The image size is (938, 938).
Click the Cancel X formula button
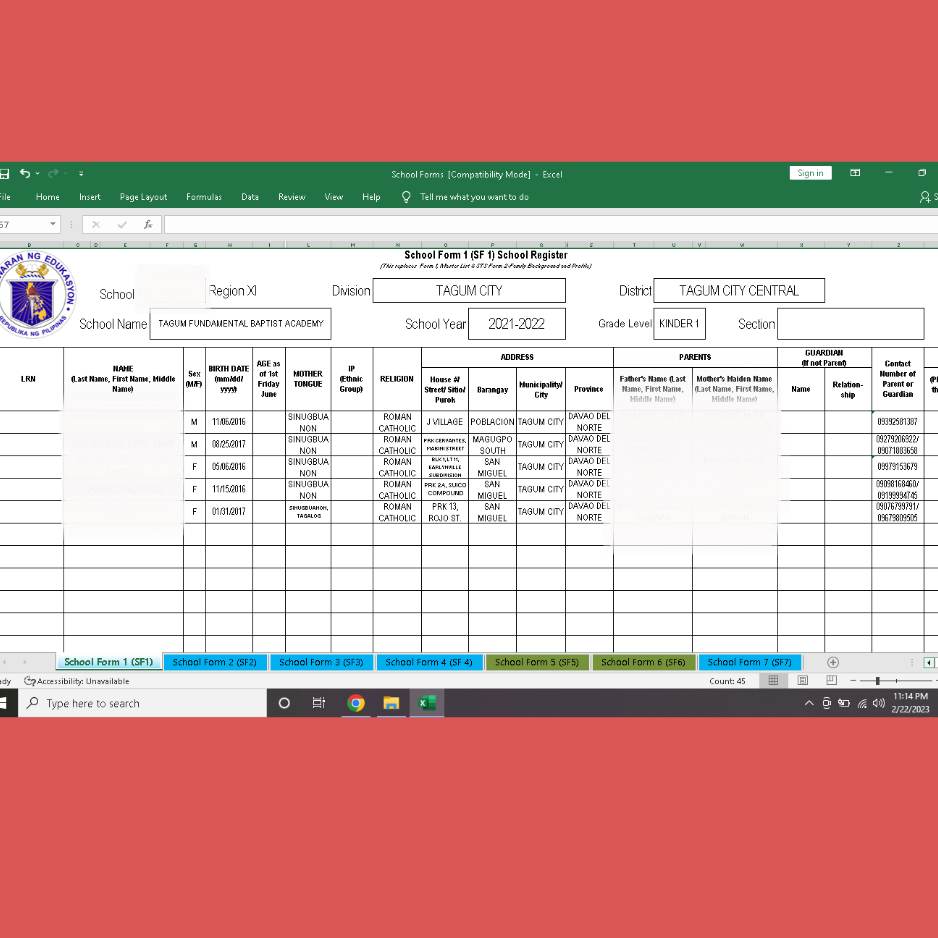click(96, 224)
